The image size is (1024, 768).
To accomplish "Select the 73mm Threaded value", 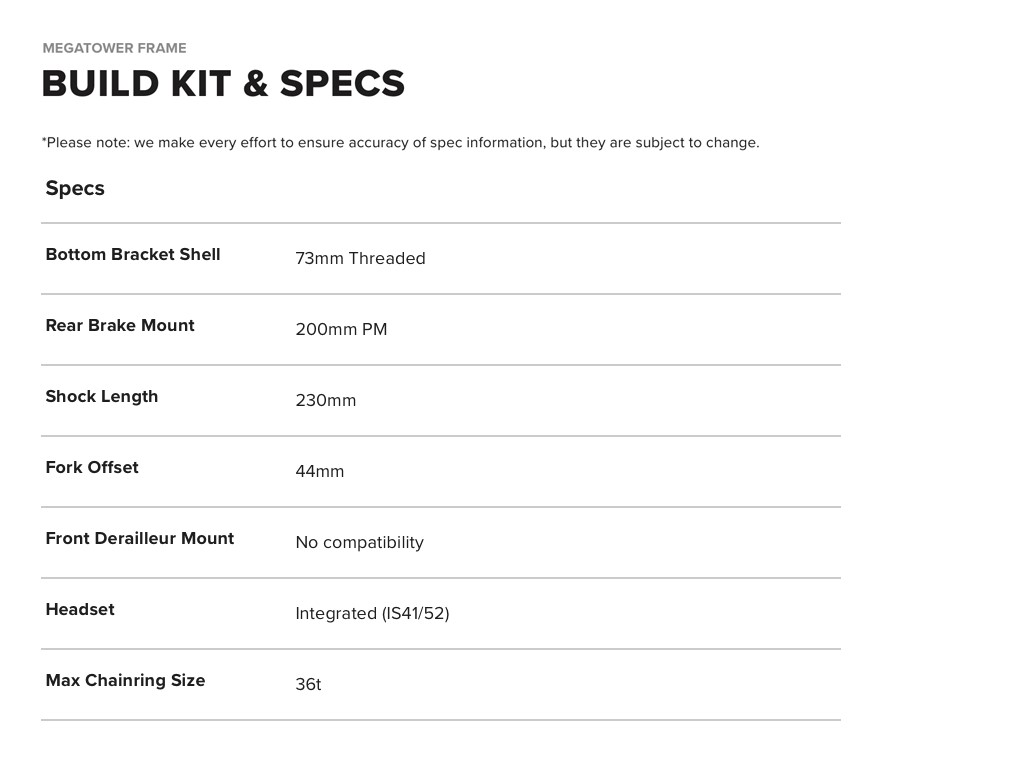I will (x=360, y=259).
